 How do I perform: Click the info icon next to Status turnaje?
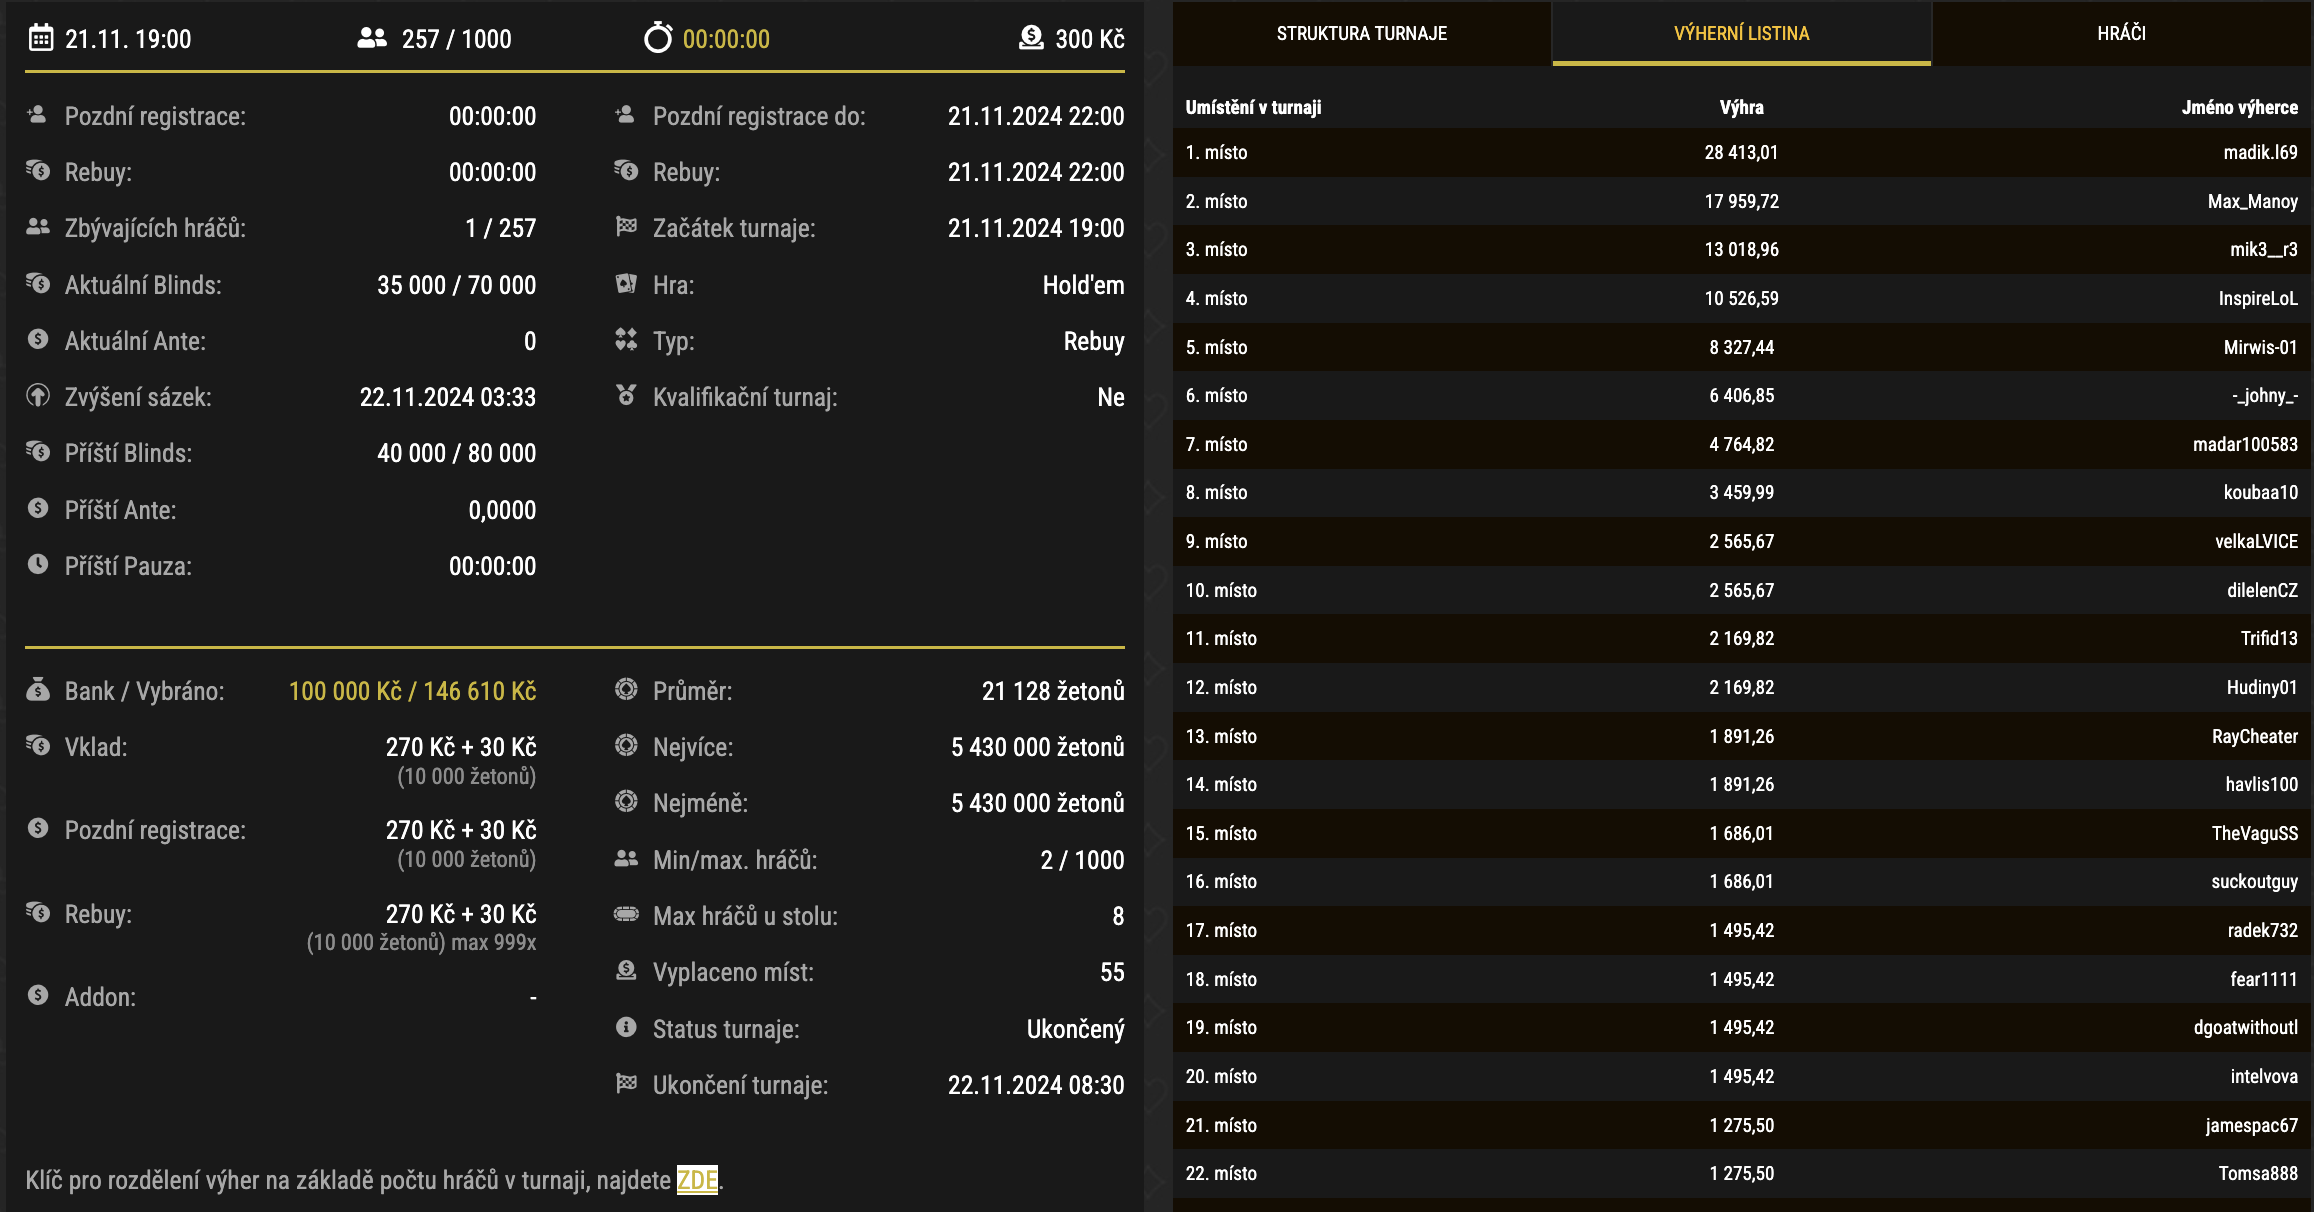(x=626, y=1028)
